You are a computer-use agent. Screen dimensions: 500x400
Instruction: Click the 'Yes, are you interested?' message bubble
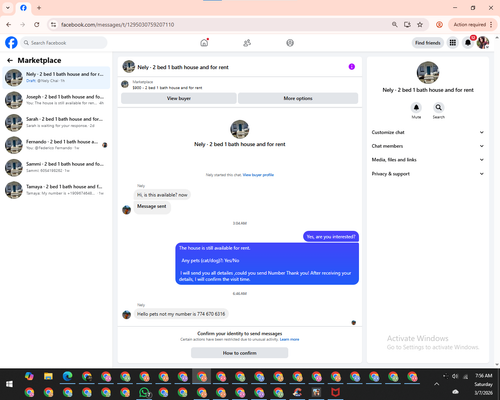(331, 237)
